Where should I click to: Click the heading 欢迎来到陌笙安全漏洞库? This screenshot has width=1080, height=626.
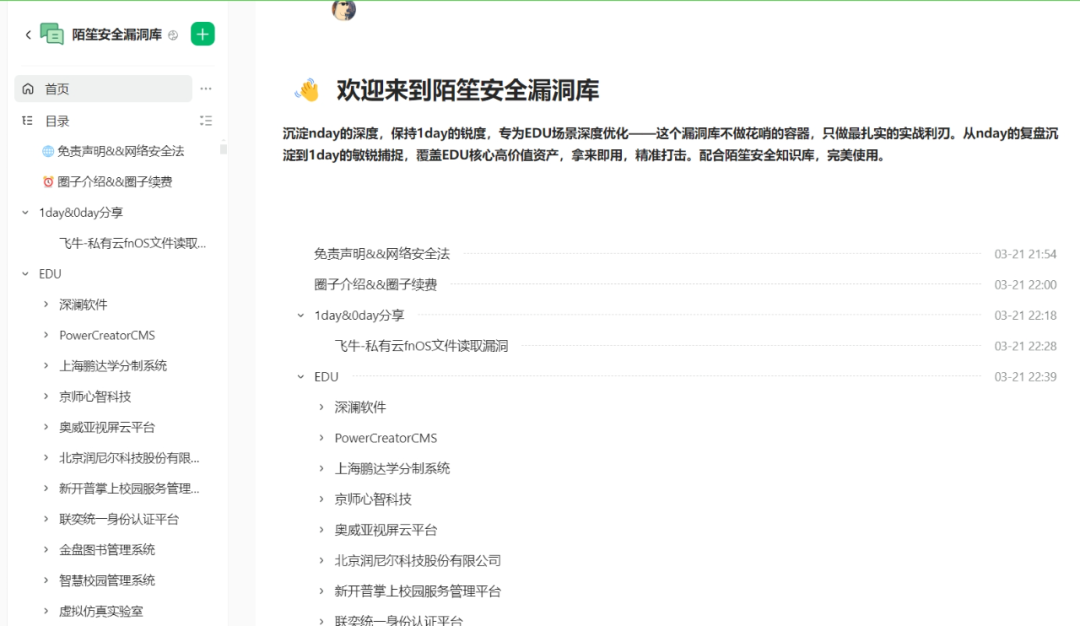point(468,90)
